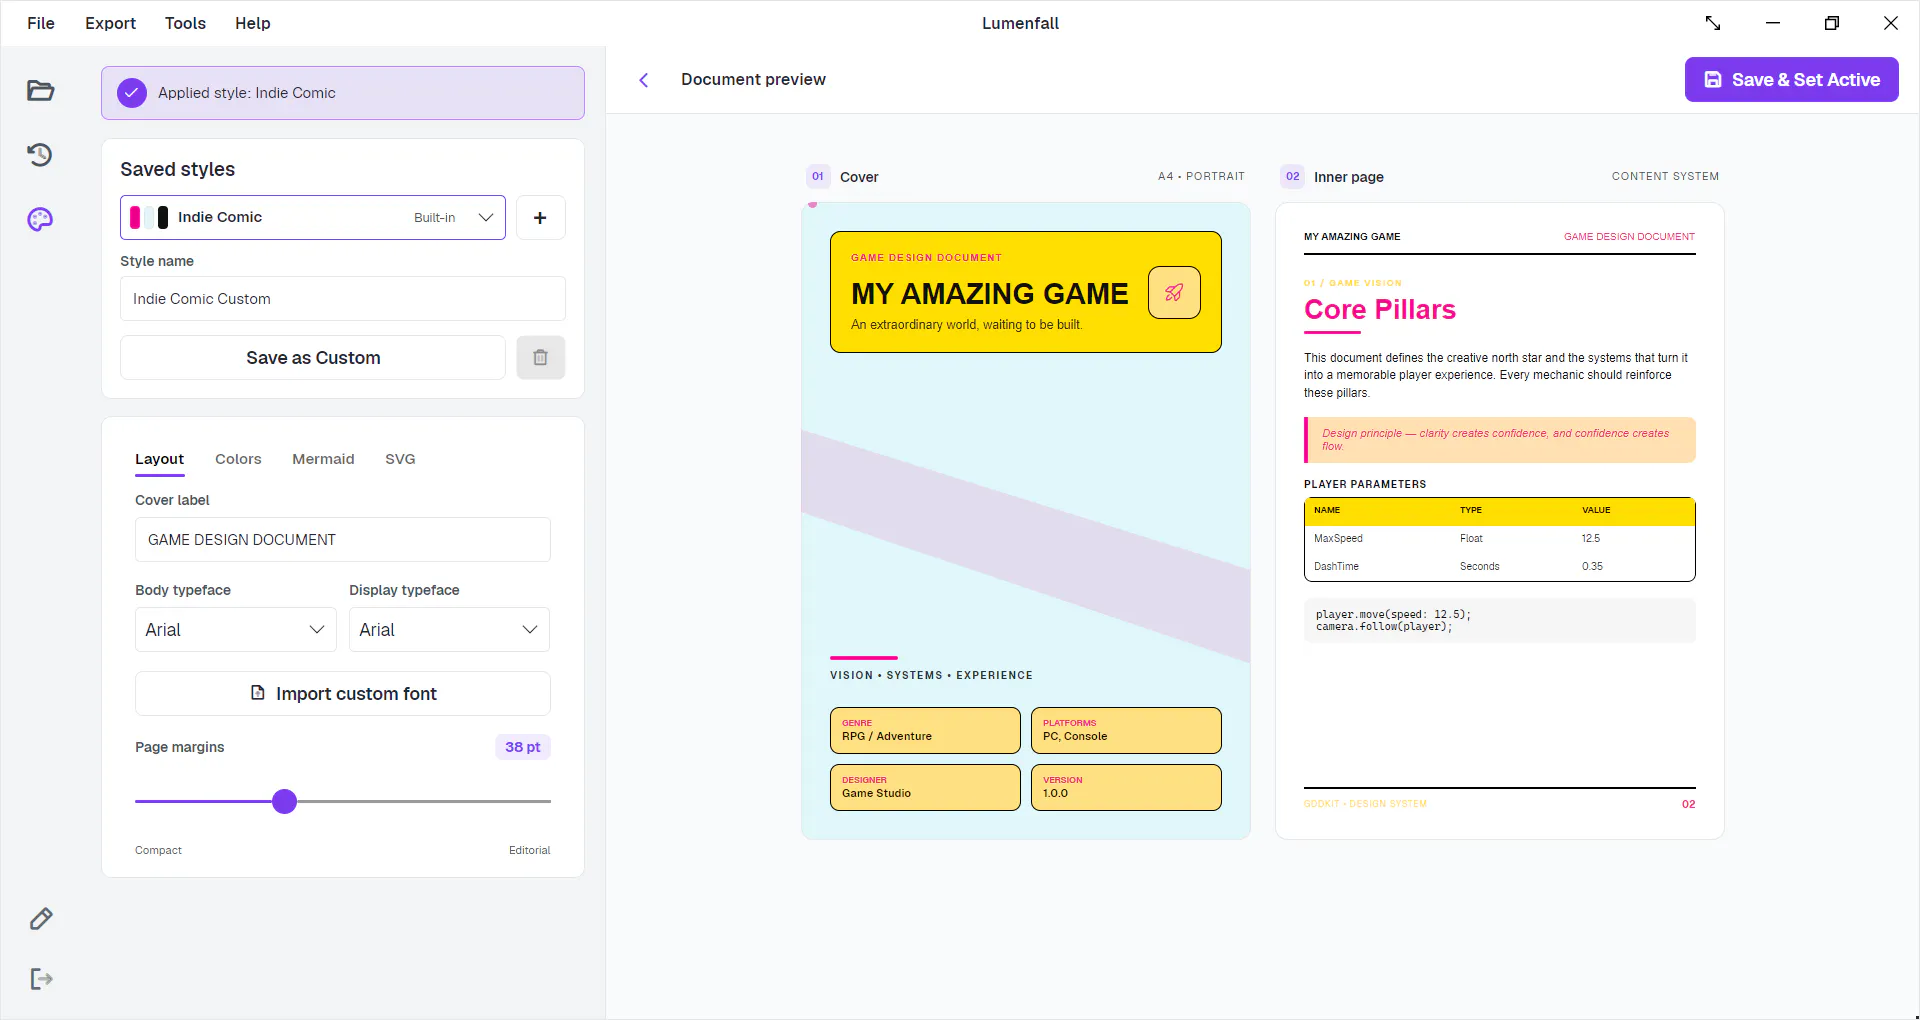Click the PLAYER PARAMETERS table heading
The height and width of the screenshot is (1020, 1920).
1365,484
